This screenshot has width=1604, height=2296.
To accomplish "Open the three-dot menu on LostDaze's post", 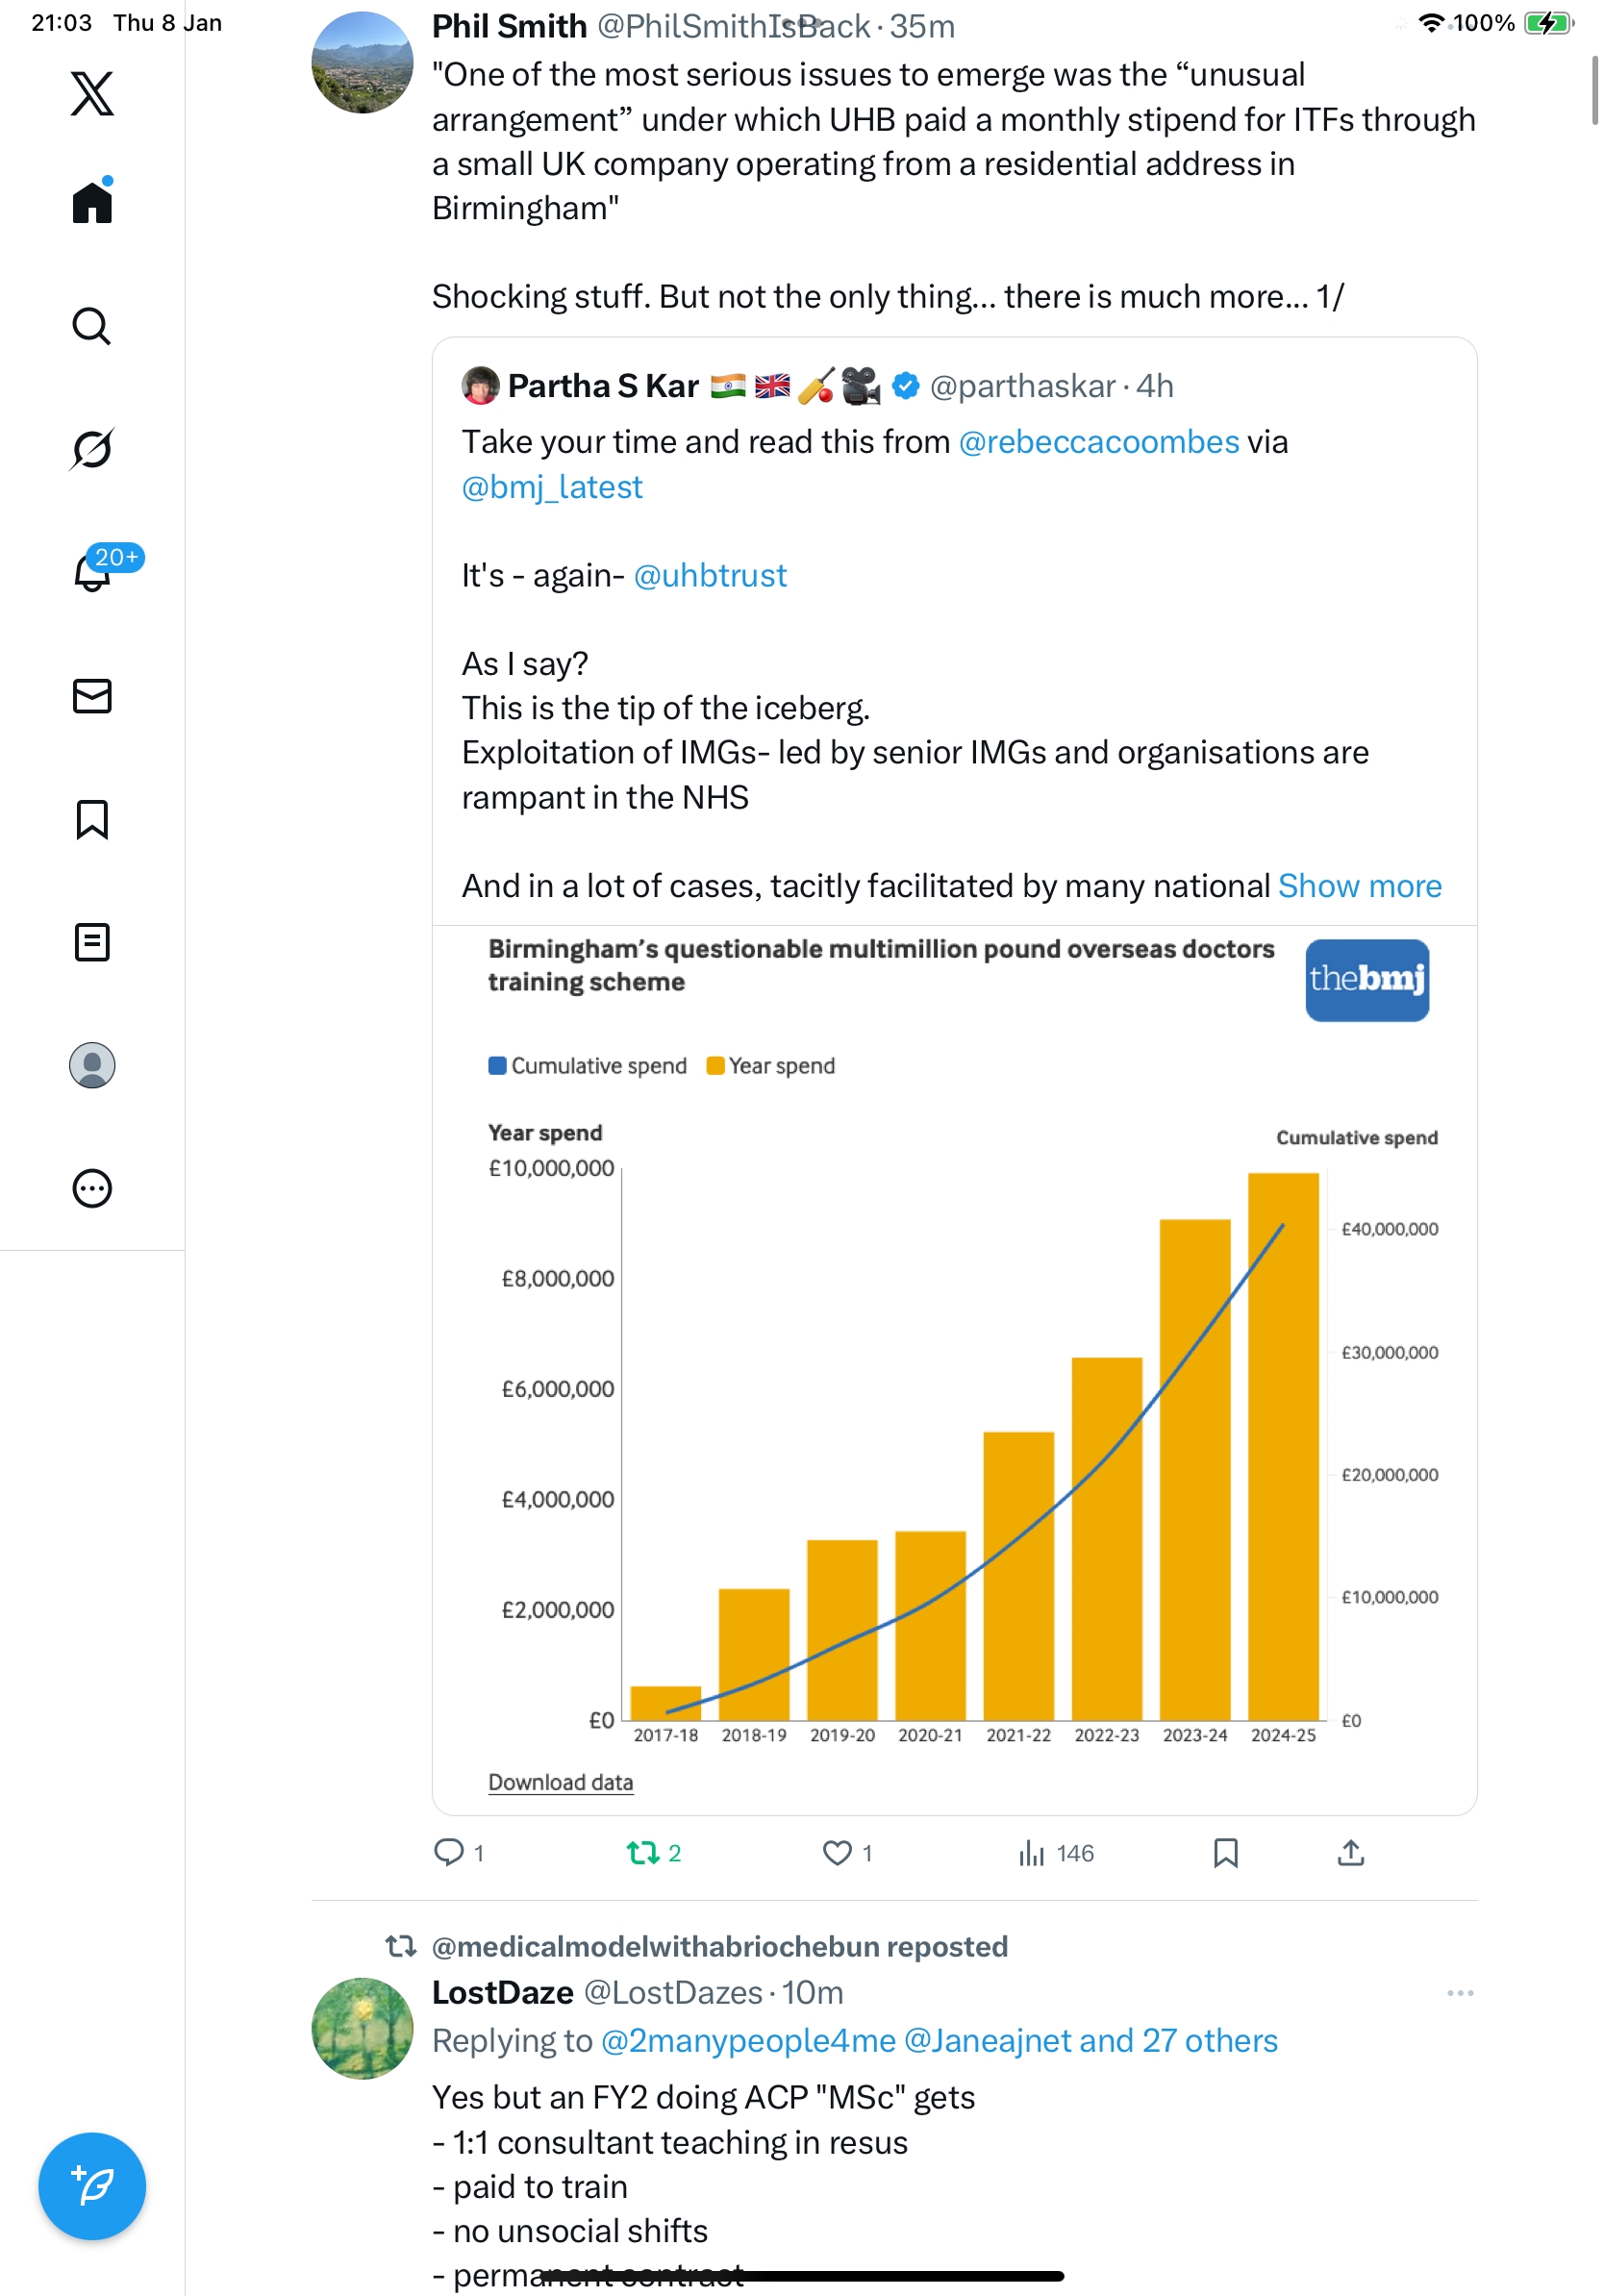I will (x=1459, y=1993).
